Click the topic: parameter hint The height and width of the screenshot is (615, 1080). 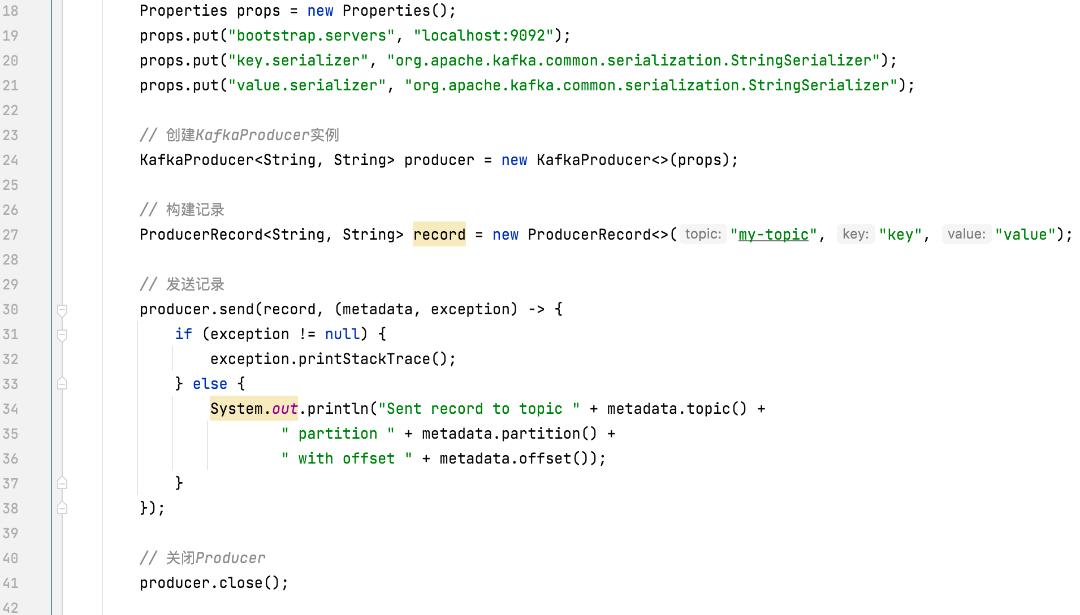point(702,234)
